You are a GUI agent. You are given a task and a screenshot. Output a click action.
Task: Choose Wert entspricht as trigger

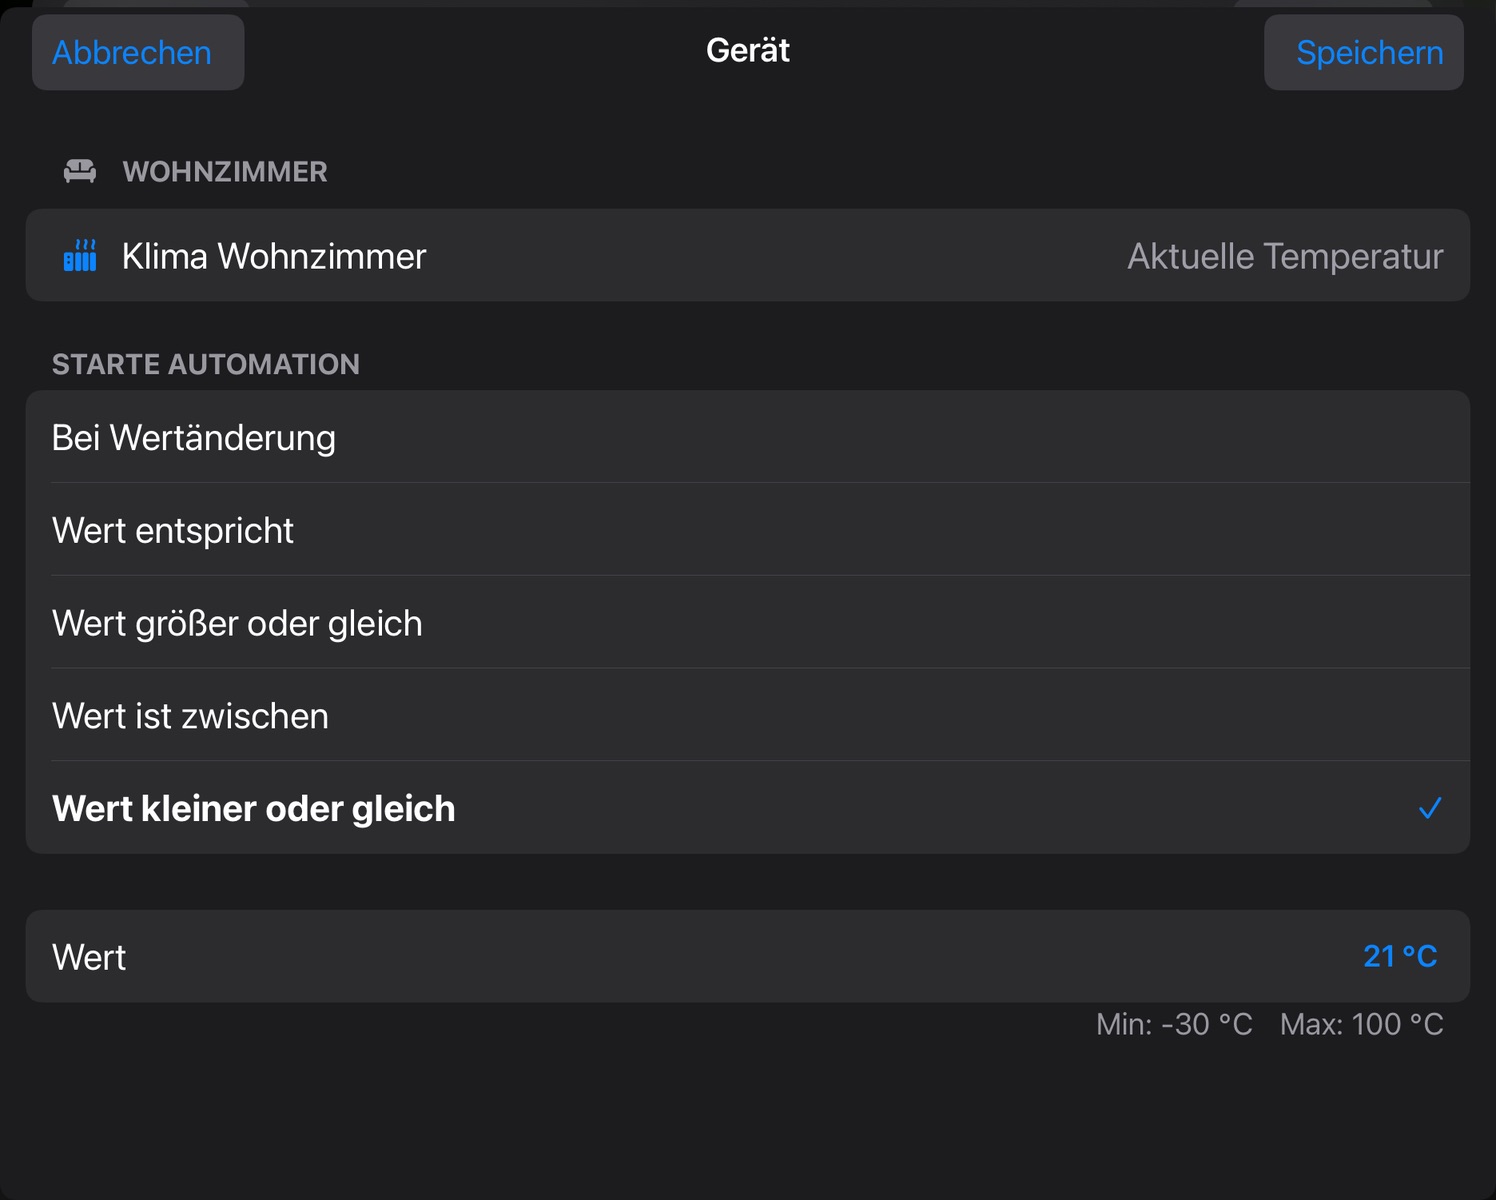[173, 531]
